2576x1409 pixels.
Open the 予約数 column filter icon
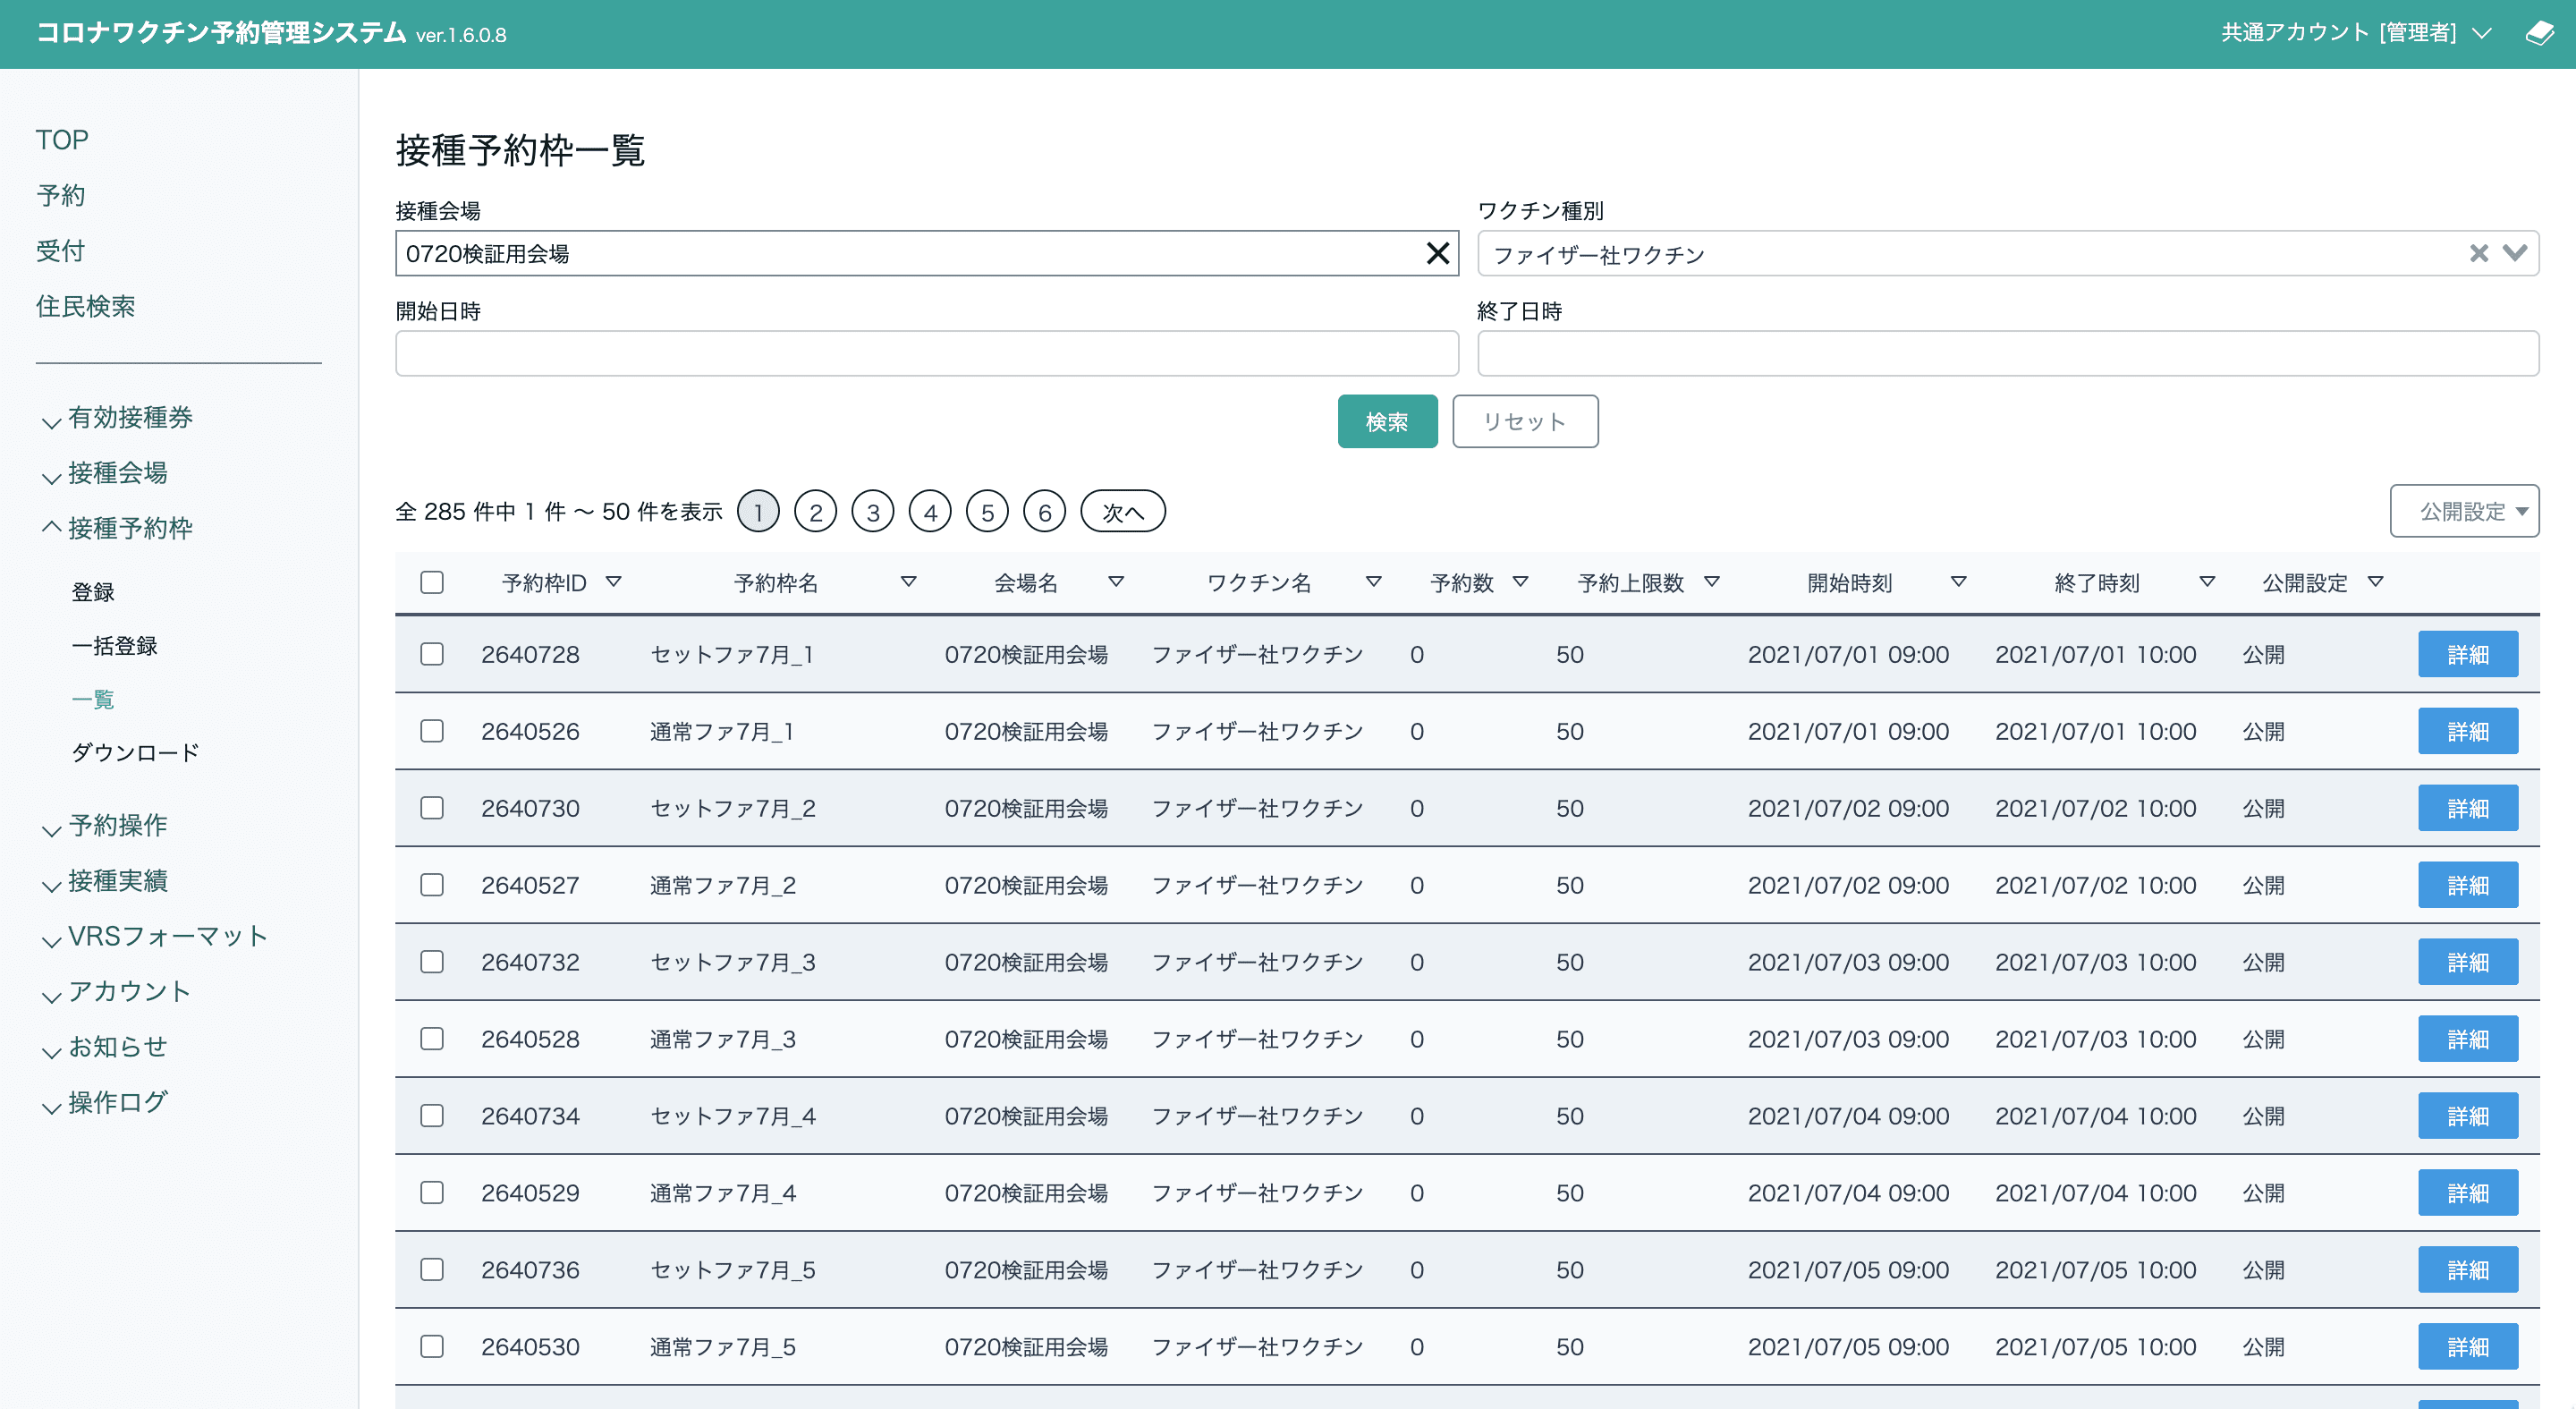click(x=1522, y=581)
